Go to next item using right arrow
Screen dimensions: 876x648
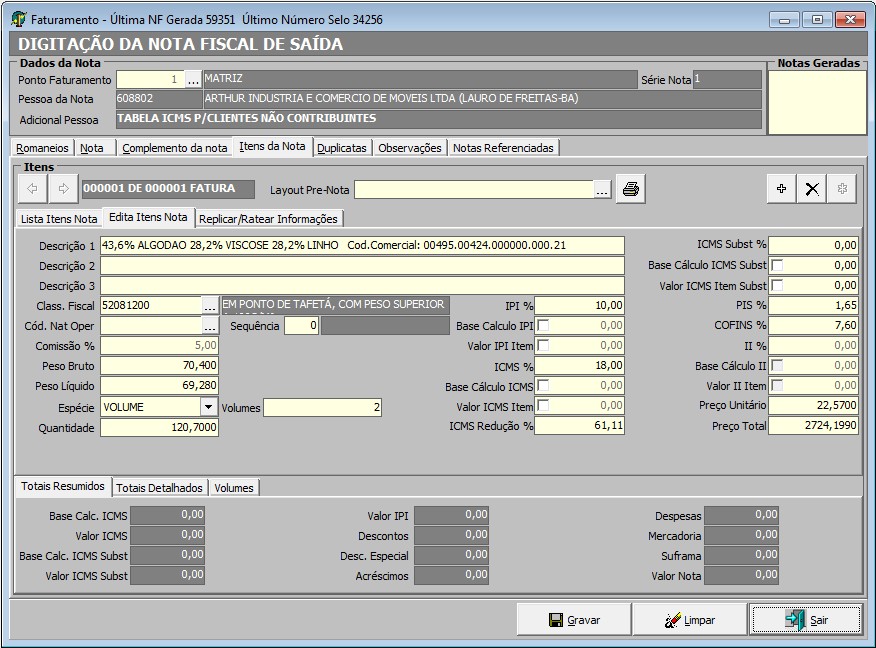63,188
